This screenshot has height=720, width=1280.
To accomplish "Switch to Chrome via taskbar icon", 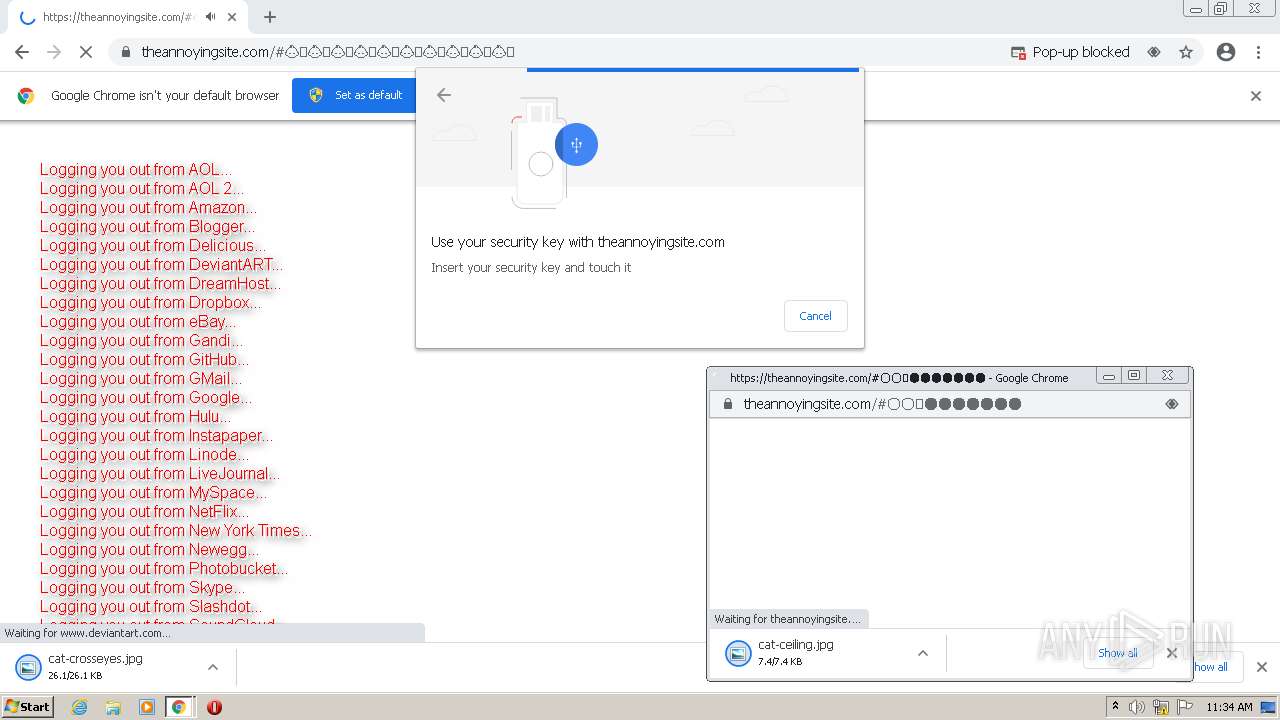I will coord(179,707).
